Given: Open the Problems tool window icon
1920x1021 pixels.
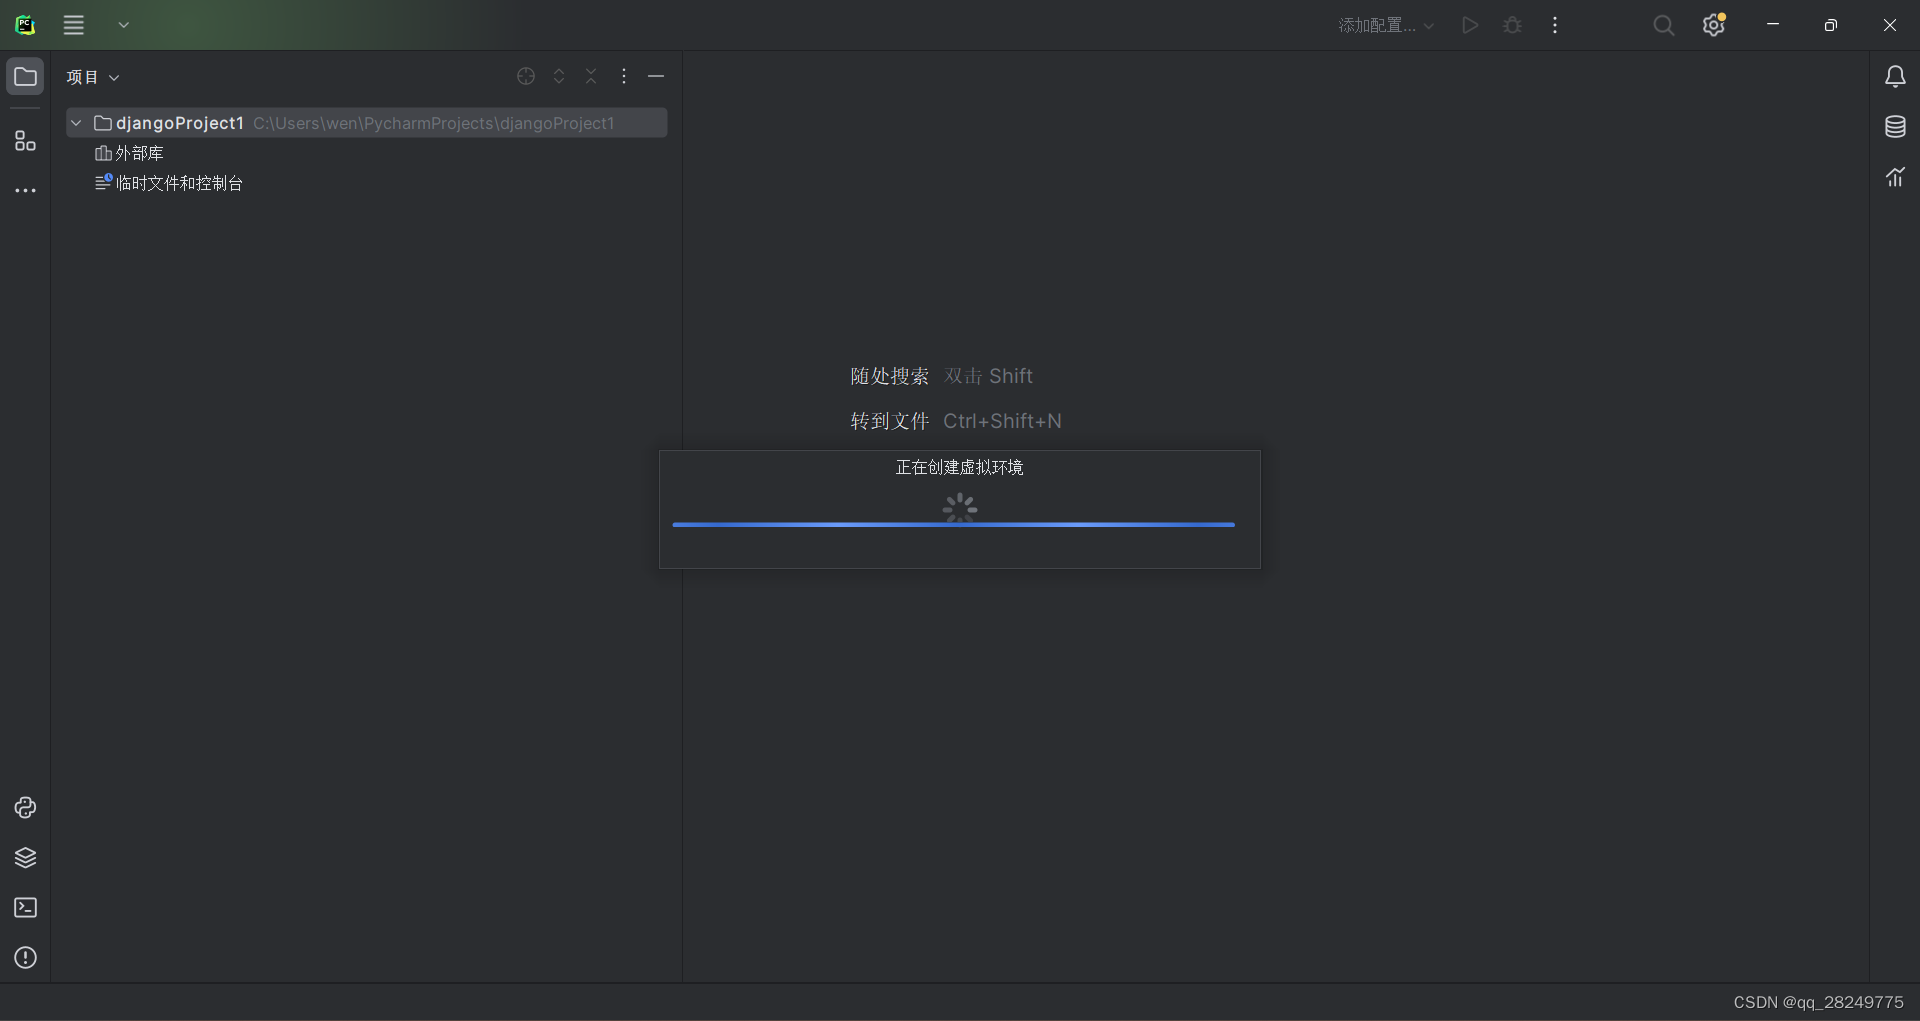Looking at the screenshot, I should click(x=25, y=957).
